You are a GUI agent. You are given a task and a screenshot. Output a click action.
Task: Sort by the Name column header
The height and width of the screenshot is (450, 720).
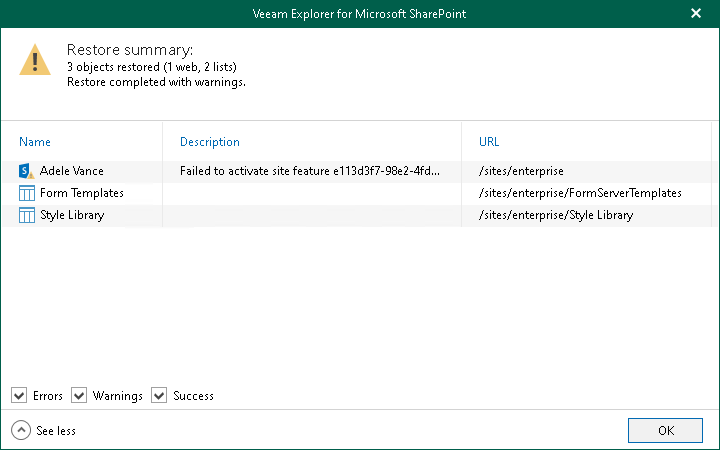tap(35, 142)
